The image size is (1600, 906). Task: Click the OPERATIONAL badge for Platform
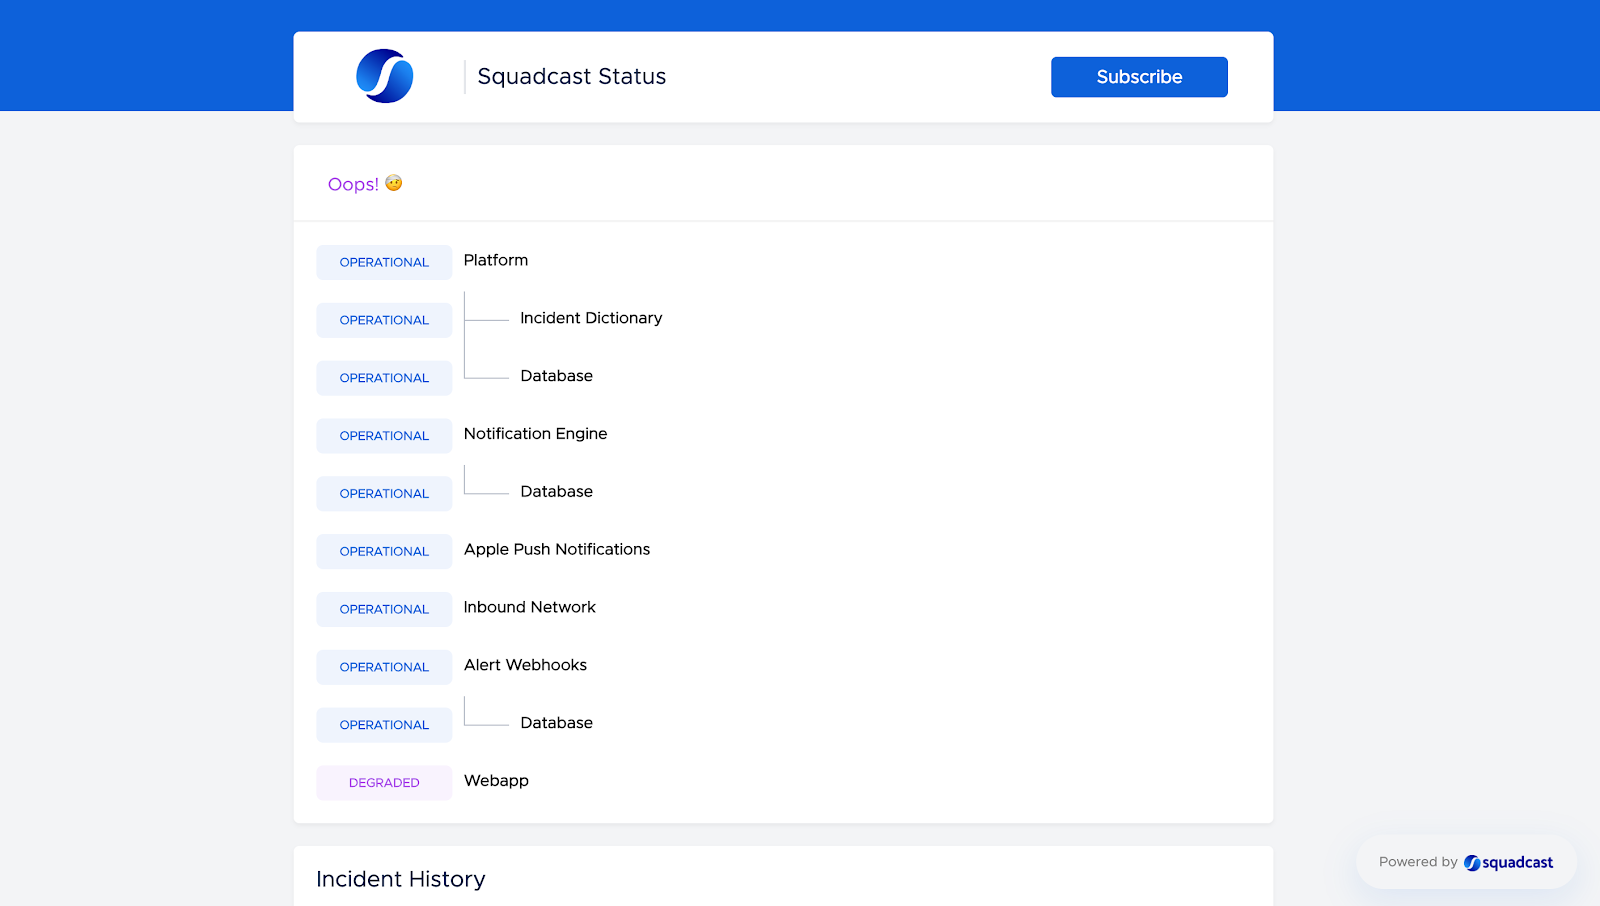pos(384,262)
